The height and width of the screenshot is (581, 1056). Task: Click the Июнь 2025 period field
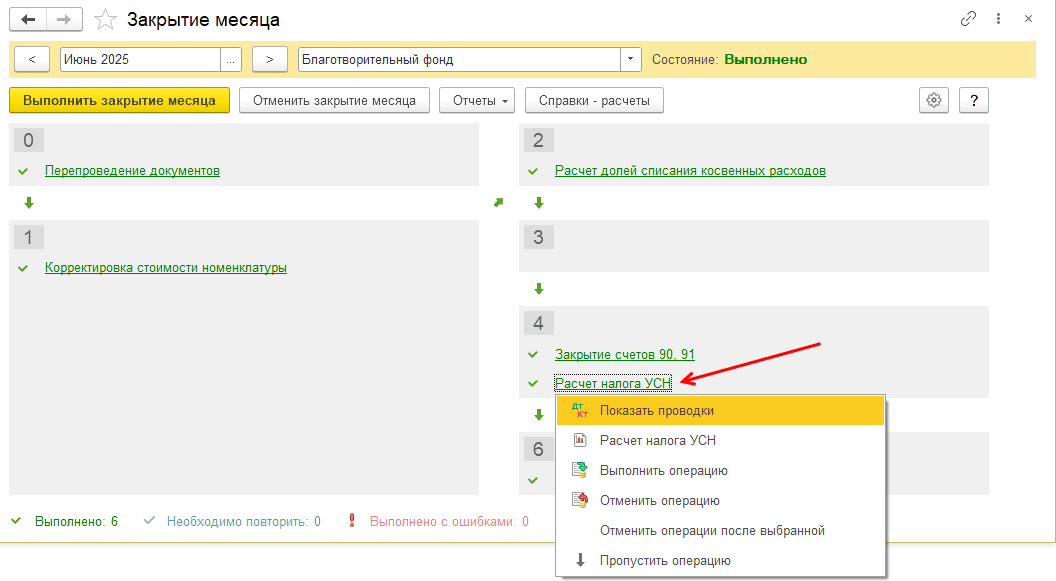[x=140, y=59]
